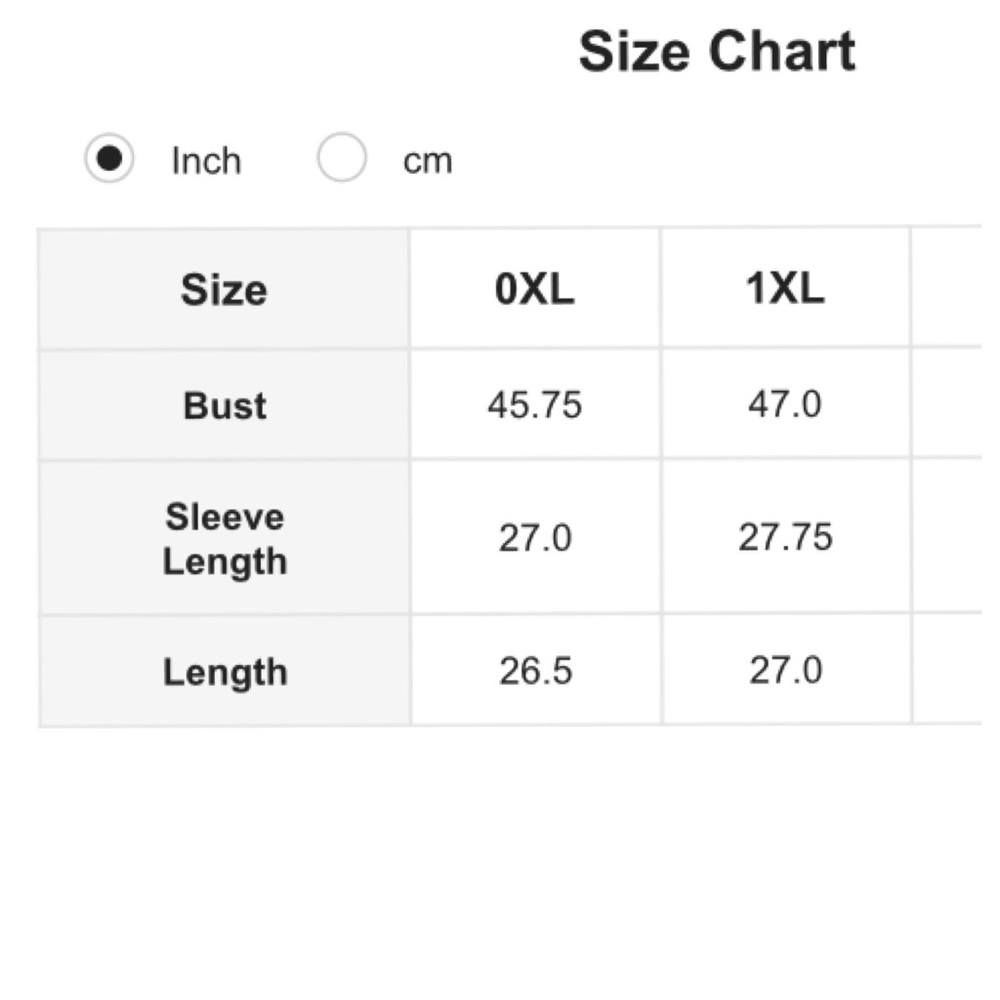Click the Size column header cell
The width and height of the screenshot is (1000, 1000).
point(224,290)
